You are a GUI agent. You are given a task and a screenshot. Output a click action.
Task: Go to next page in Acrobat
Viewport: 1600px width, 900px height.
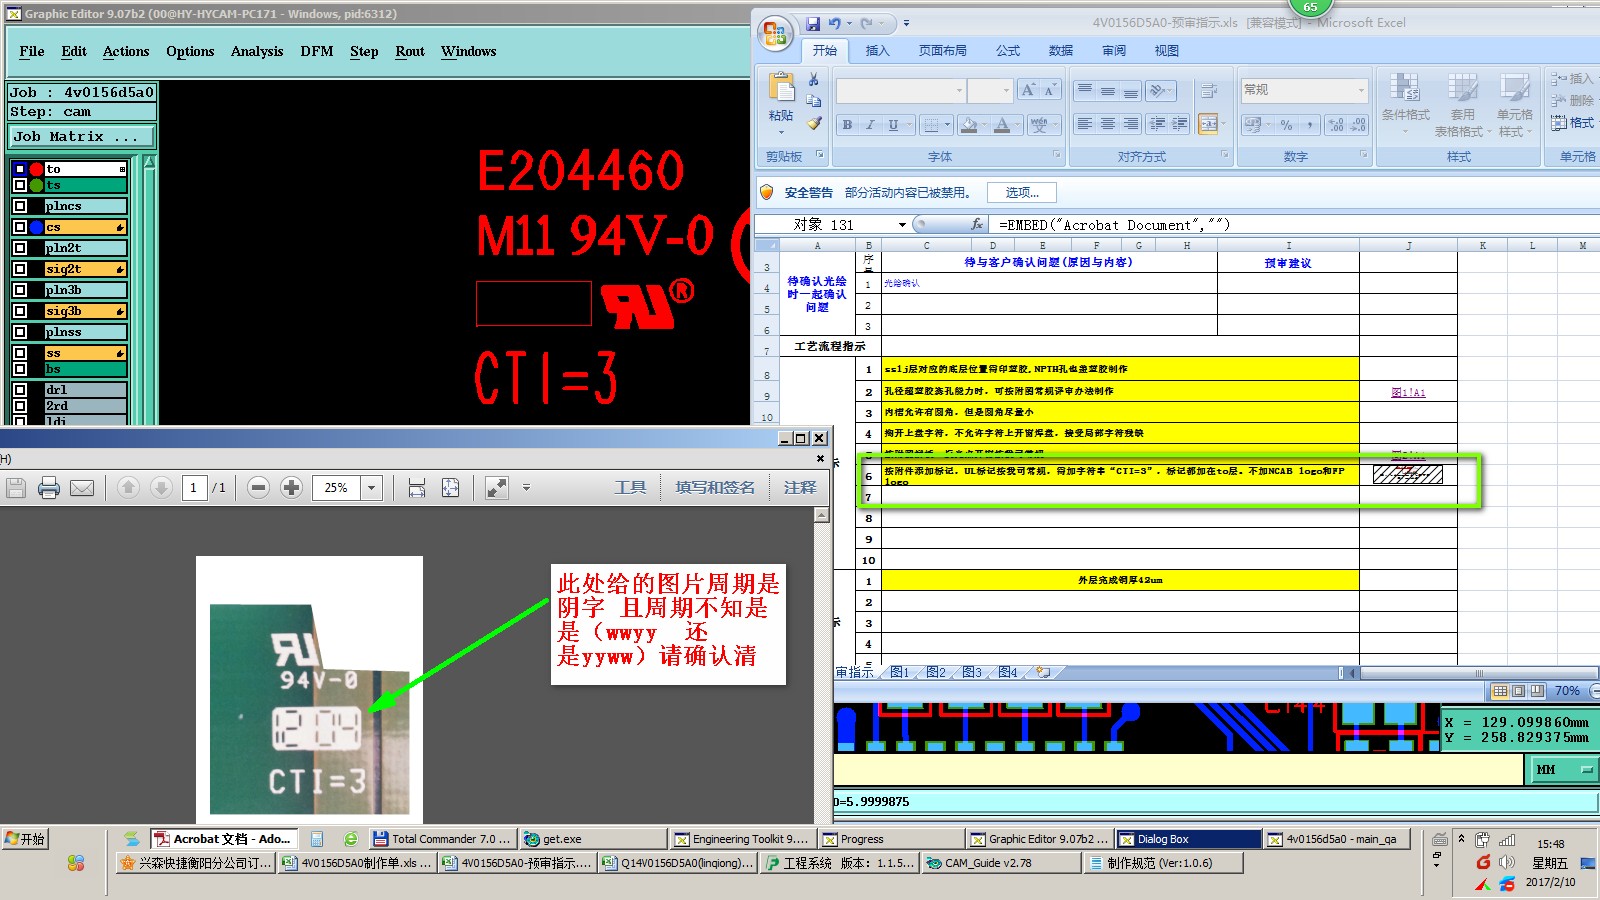161,488
